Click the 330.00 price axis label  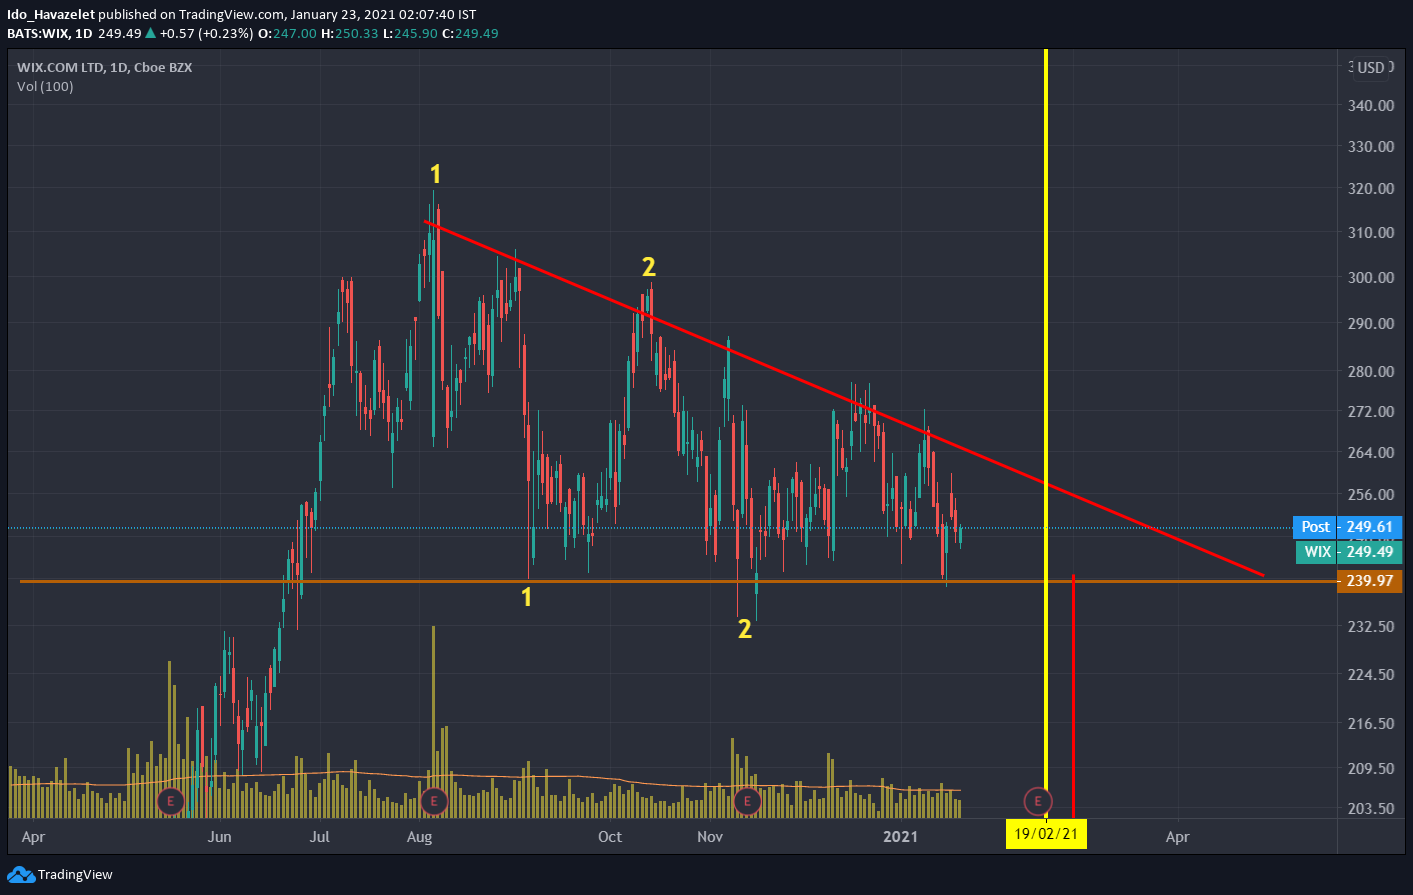point(1371,146)
